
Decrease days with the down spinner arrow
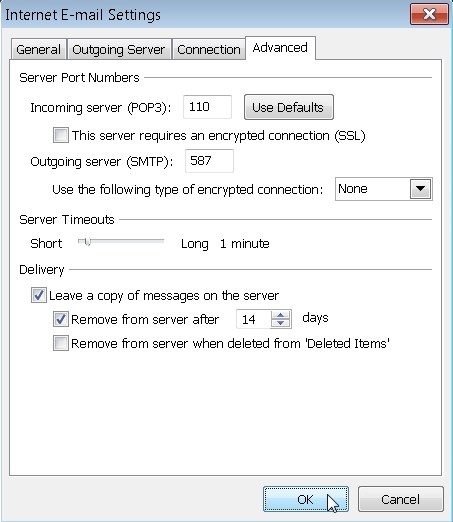tap(281, 323)
